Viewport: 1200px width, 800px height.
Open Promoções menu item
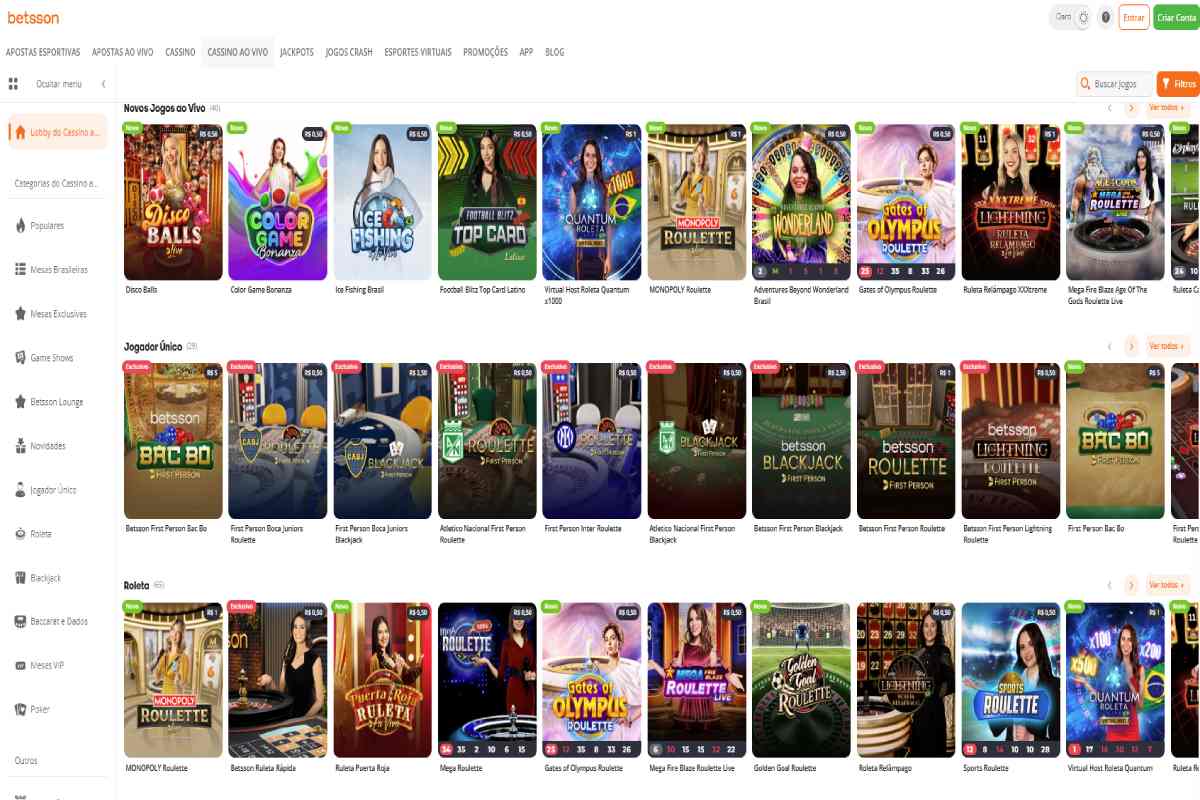click(485, 52)
